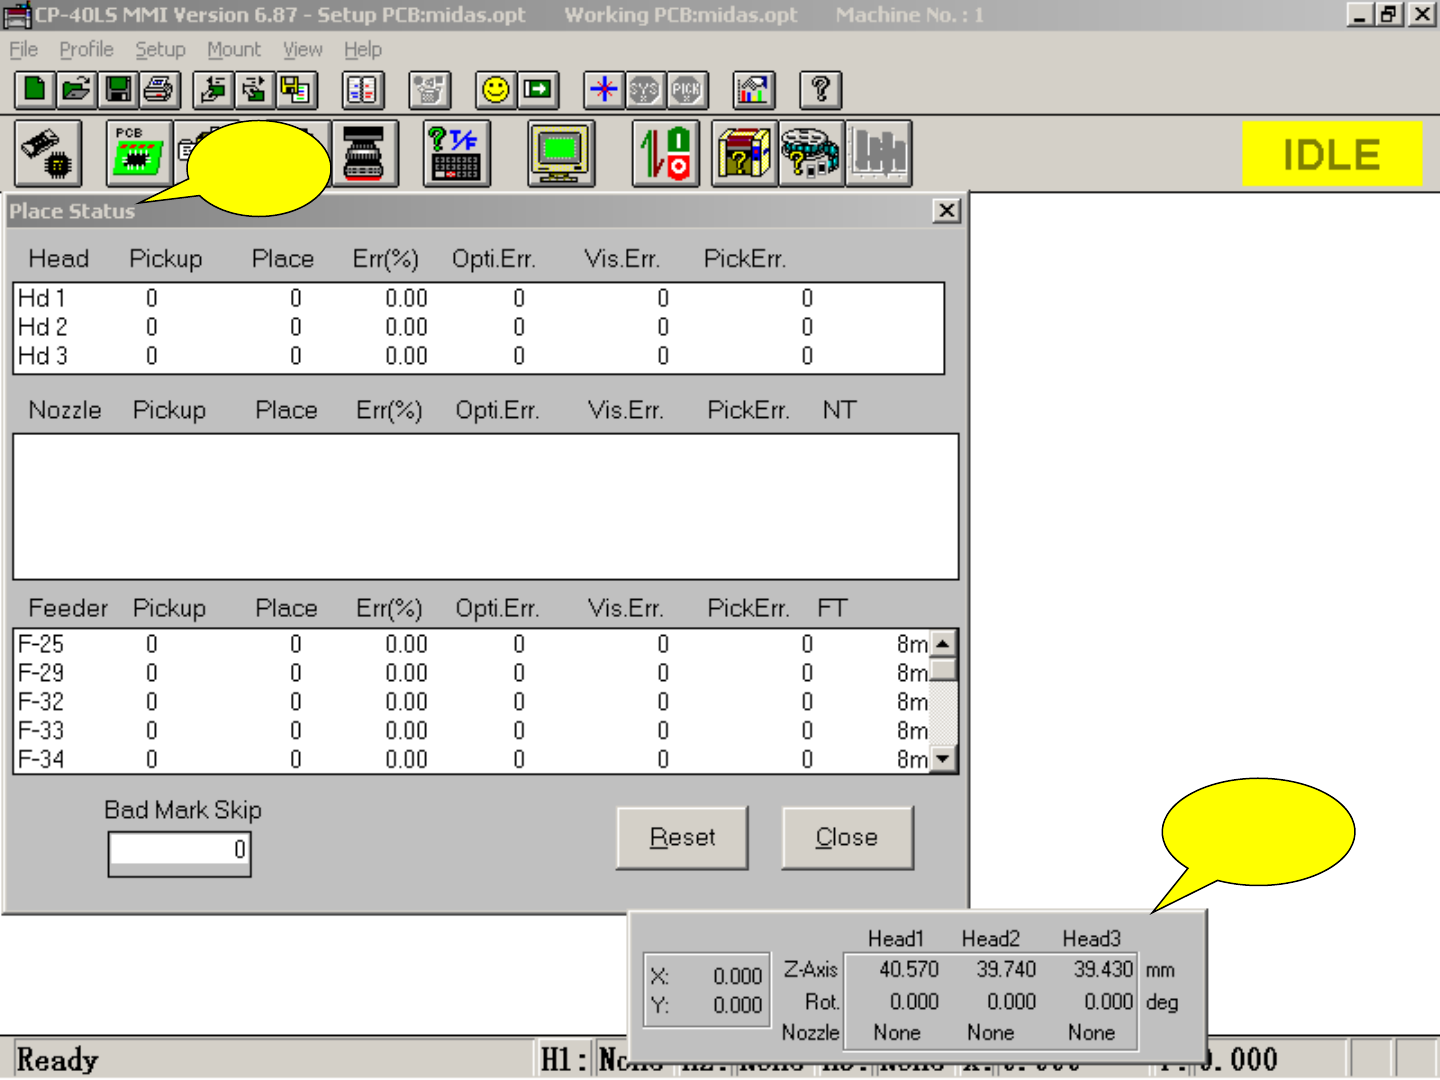Click the camera lens icon
The width and height of the screenshot is (1440, 1080).
pyautogui.click(x=365, y=154)
